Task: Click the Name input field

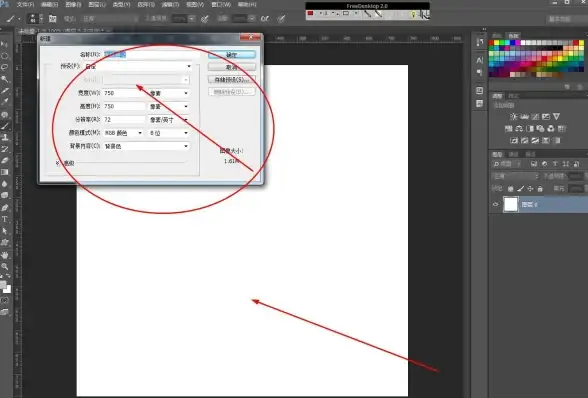Action: 152,55
